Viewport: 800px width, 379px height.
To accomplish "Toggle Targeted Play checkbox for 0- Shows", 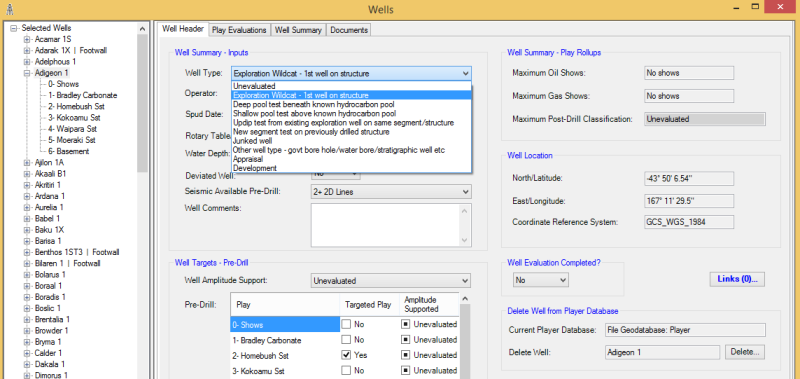I will coord(346,324).
